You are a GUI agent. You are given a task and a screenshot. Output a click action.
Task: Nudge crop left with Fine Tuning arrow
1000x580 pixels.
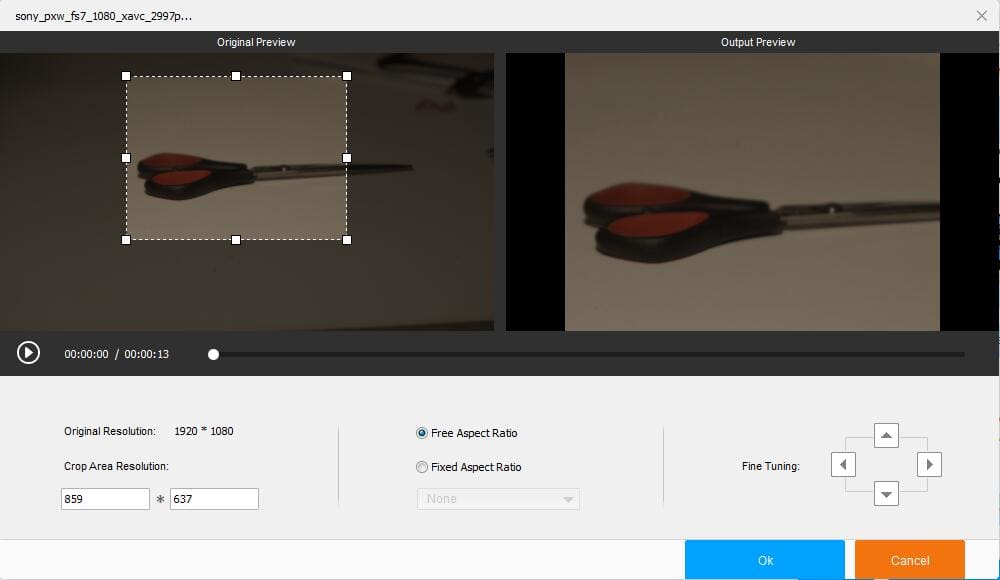click(x=843, y=464)
